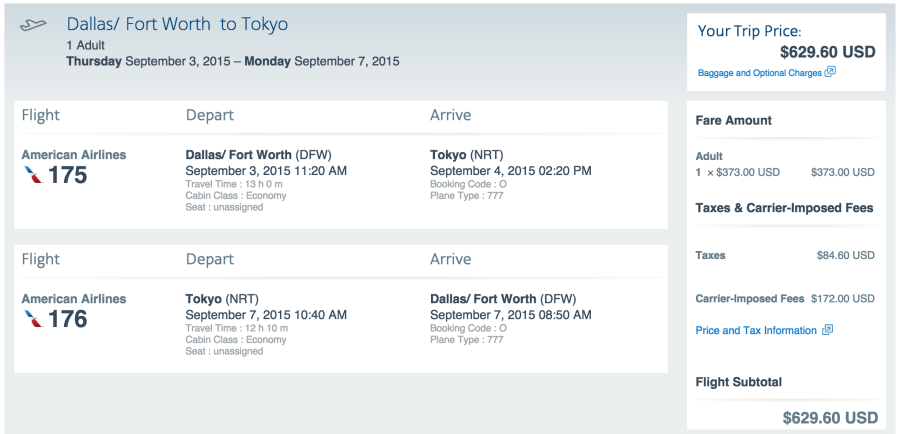The width and height of the screenshot is (900, 434).
Task: Click the airplane icon beside the trip title
Action: [33, 25]
